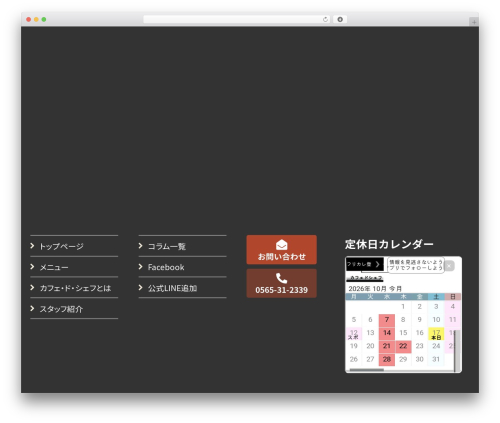Select October 15 on the calendar
500x423 pixels.
(x=403, y=333)
